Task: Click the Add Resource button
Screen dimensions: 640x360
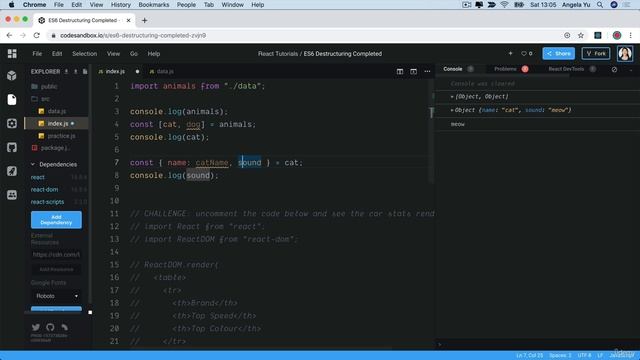Action: [x=56, y=269]
